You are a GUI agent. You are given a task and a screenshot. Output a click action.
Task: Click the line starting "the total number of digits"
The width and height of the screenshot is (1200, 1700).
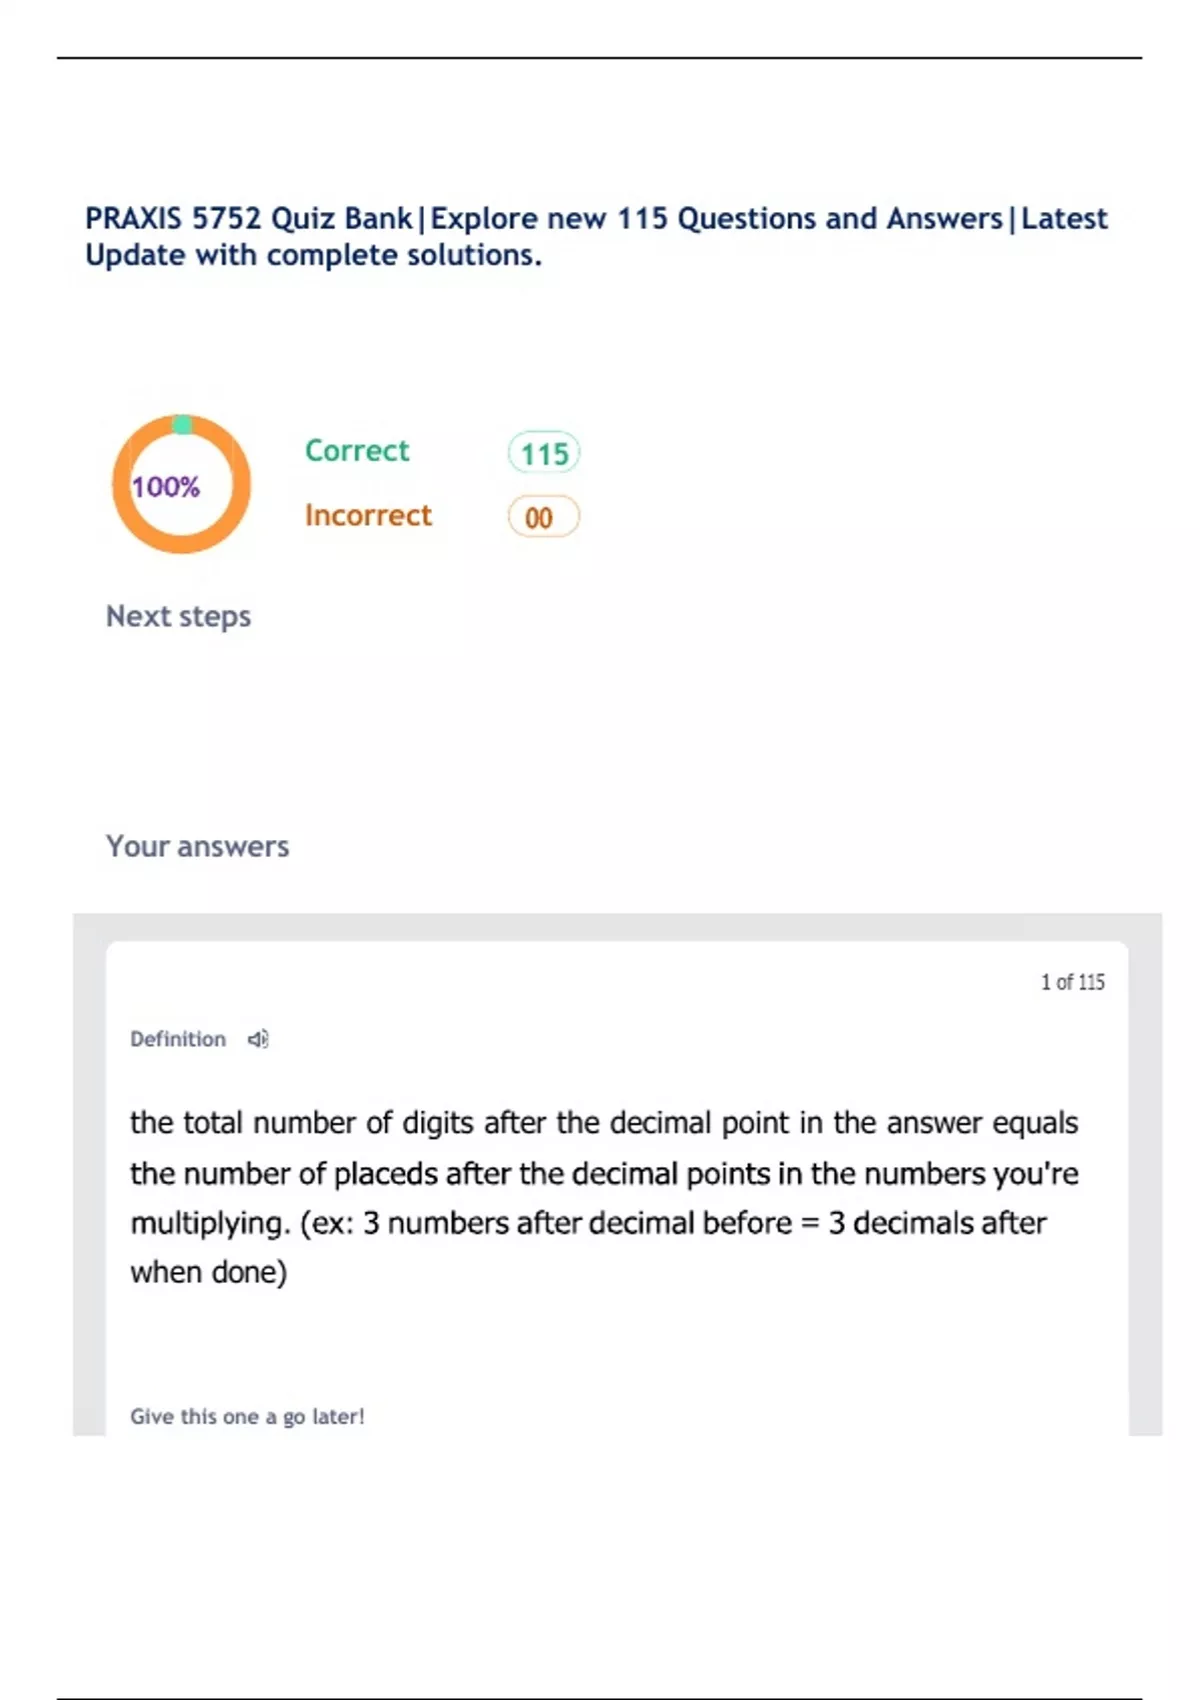point(604,1123)
